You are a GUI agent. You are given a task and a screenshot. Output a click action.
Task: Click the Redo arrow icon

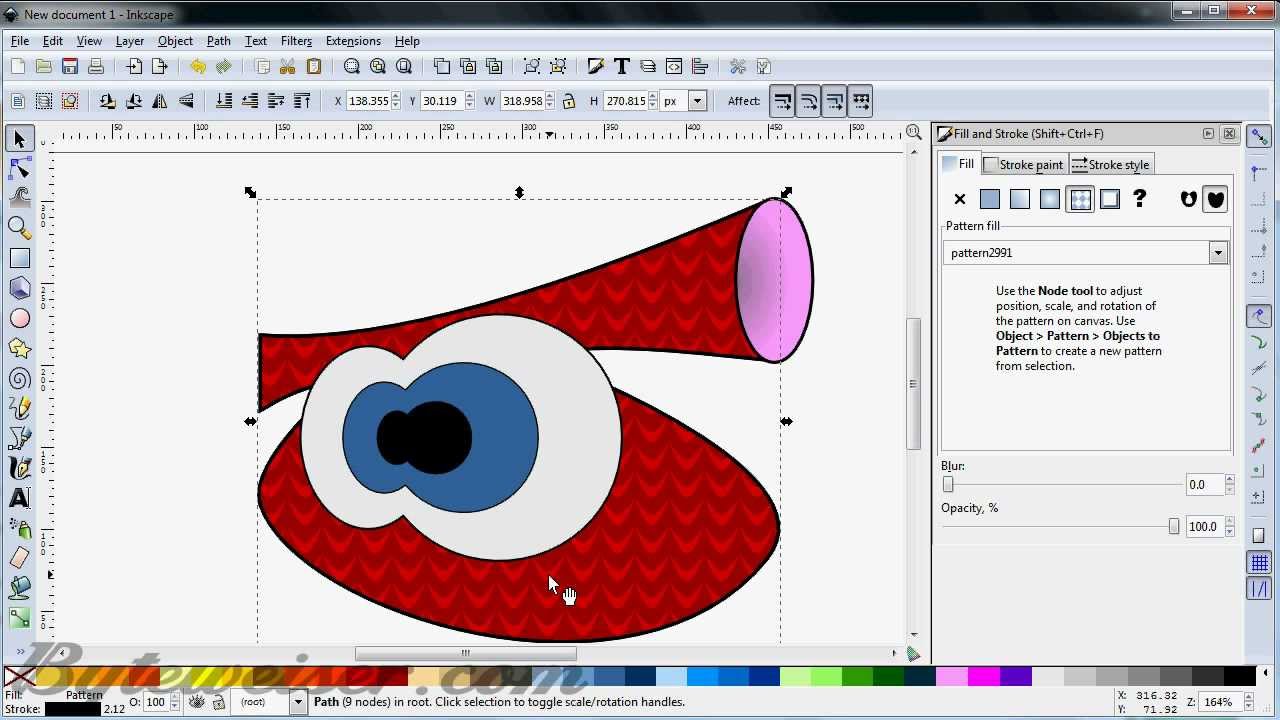coord(224,66)
